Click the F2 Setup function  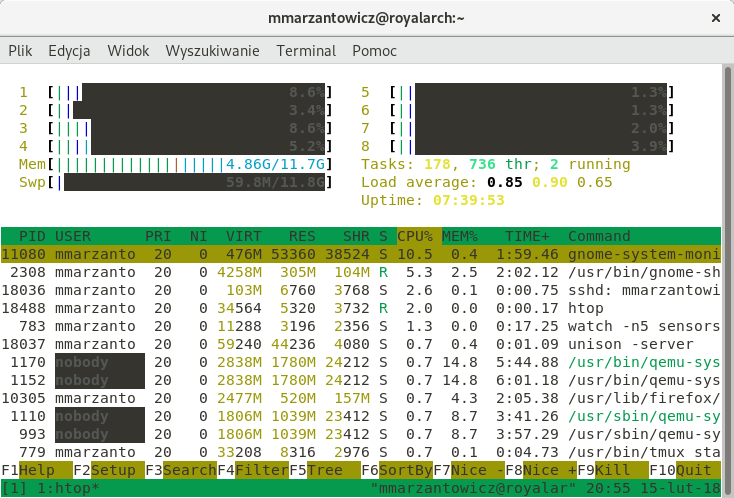pos(109,470)
